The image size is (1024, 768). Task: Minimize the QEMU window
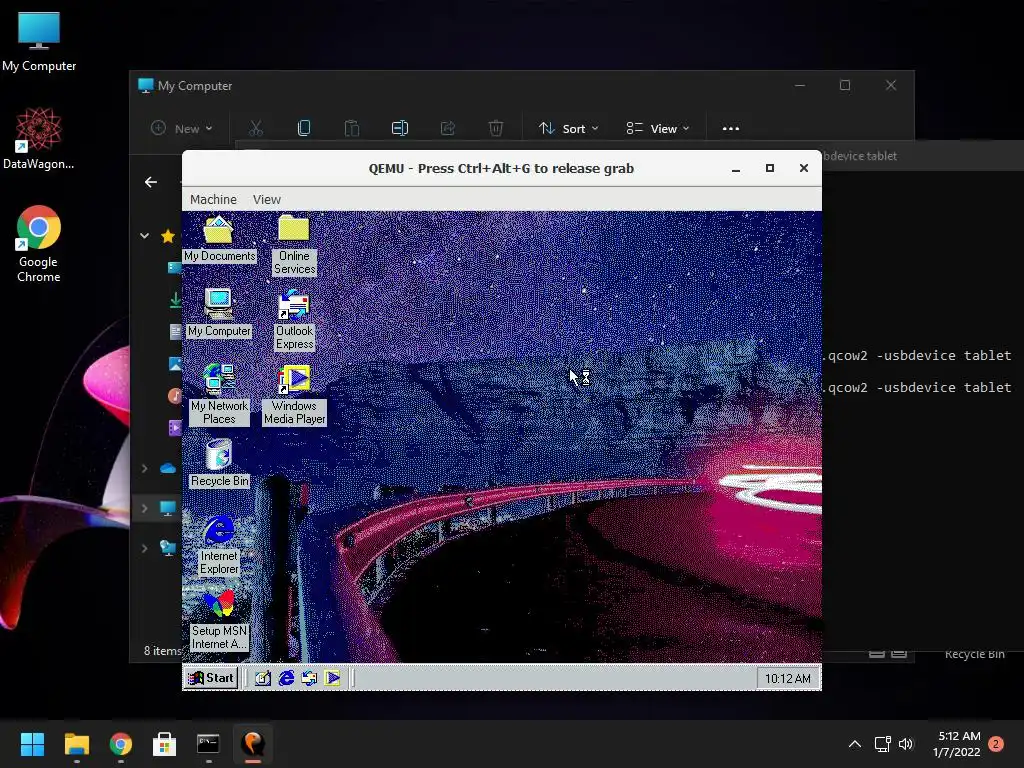(x=736, y=168)
